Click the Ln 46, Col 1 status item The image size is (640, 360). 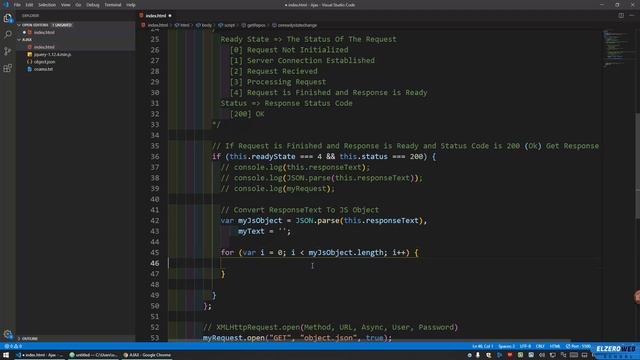[483, 346]
